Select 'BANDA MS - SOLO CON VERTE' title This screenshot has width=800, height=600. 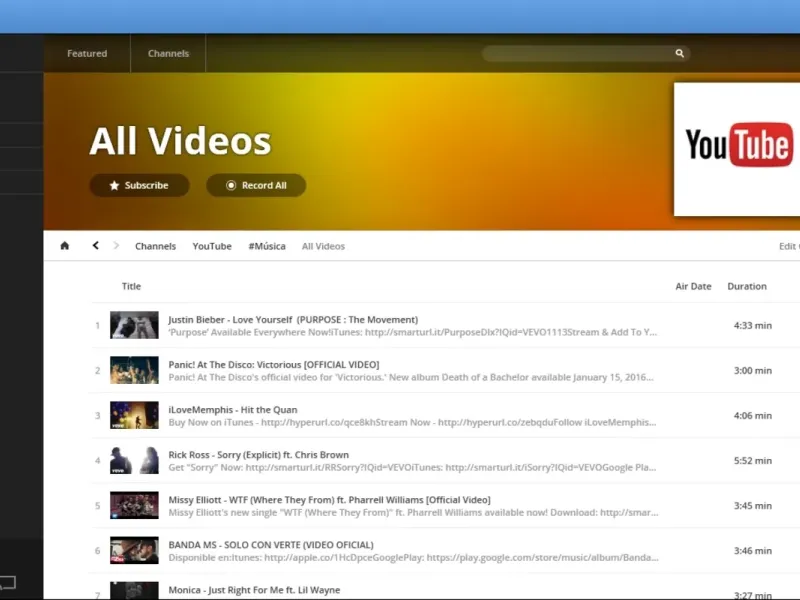click(x=271, y=545)
